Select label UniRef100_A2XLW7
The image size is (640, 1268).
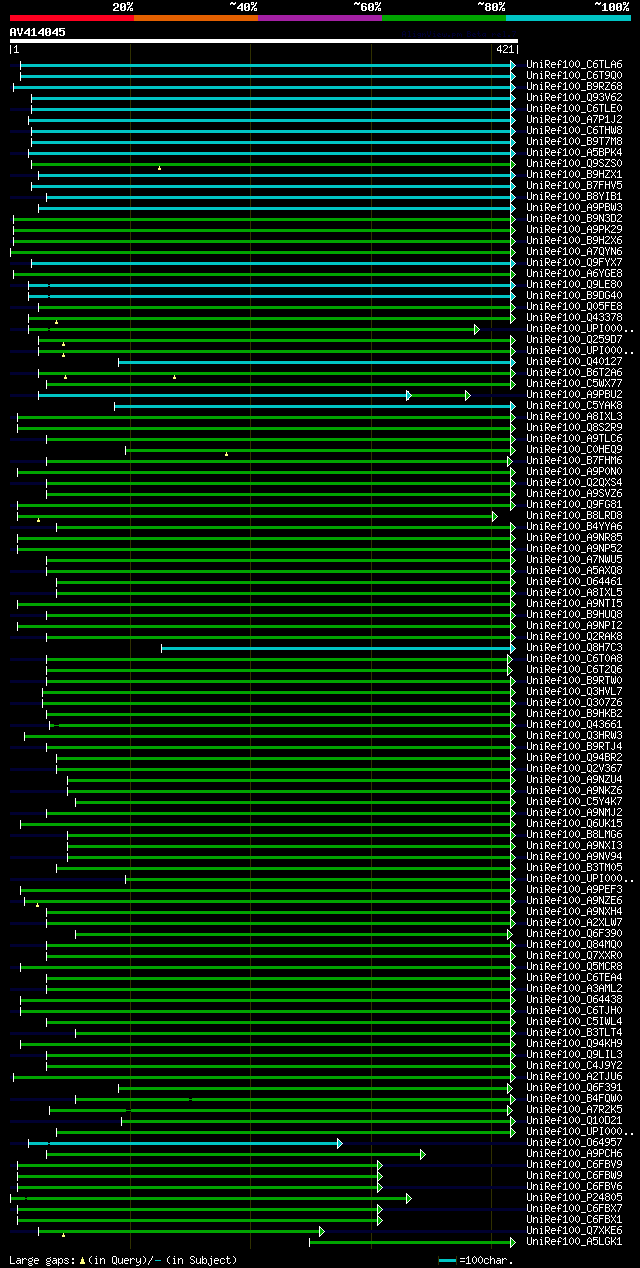point(574,923)
